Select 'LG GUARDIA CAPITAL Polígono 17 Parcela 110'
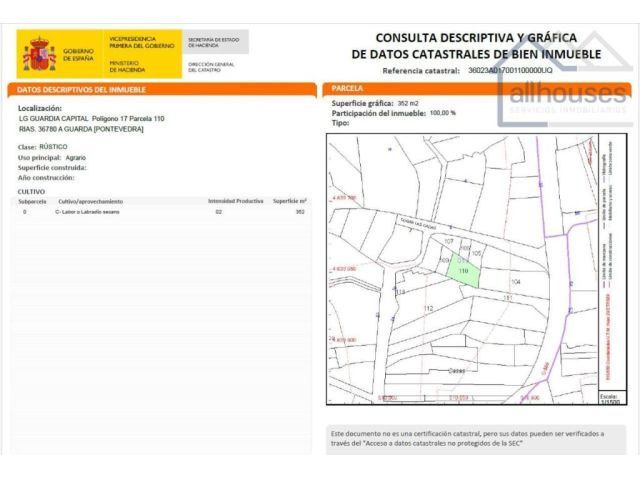Image resolution: width=640 pixels, height=480 pixels. [x=91, y=119]
